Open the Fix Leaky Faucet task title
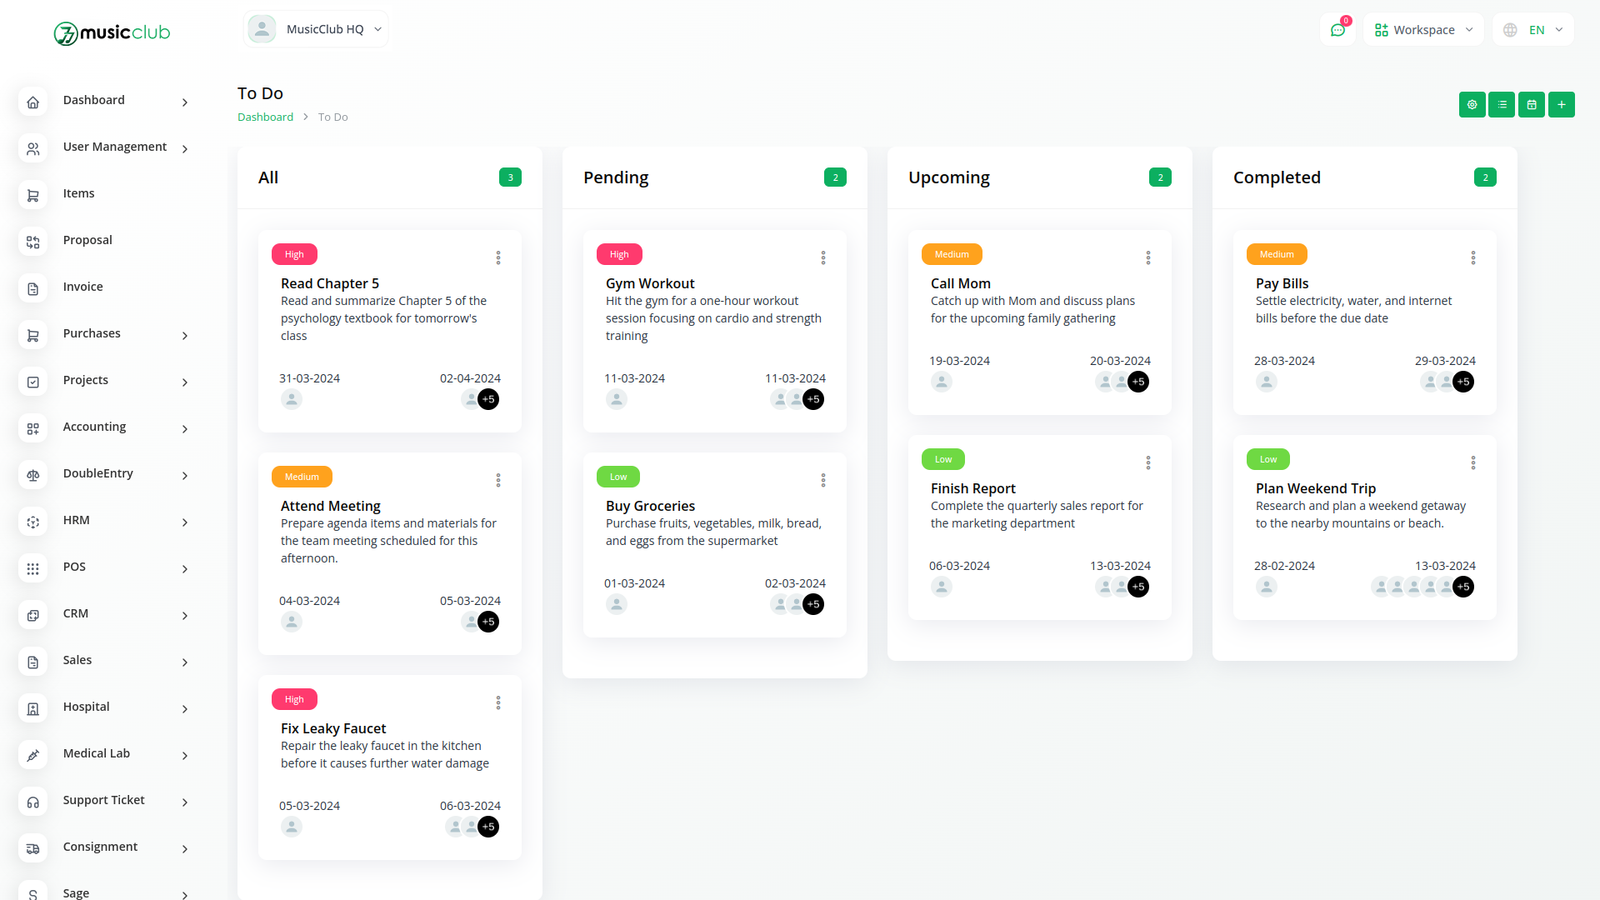Viewport: 1600px width, 900px height. (333, 729)
